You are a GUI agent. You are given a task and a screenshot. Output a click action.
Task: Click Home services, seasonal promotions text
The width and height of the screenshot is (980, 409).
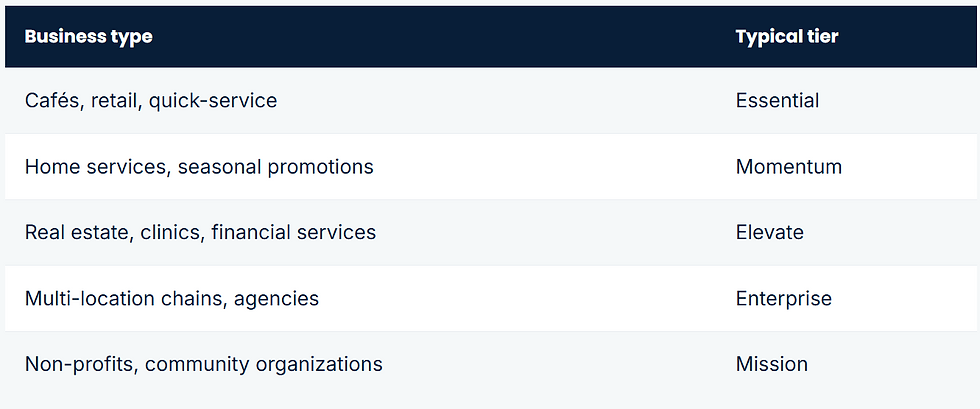pos(199,166)
